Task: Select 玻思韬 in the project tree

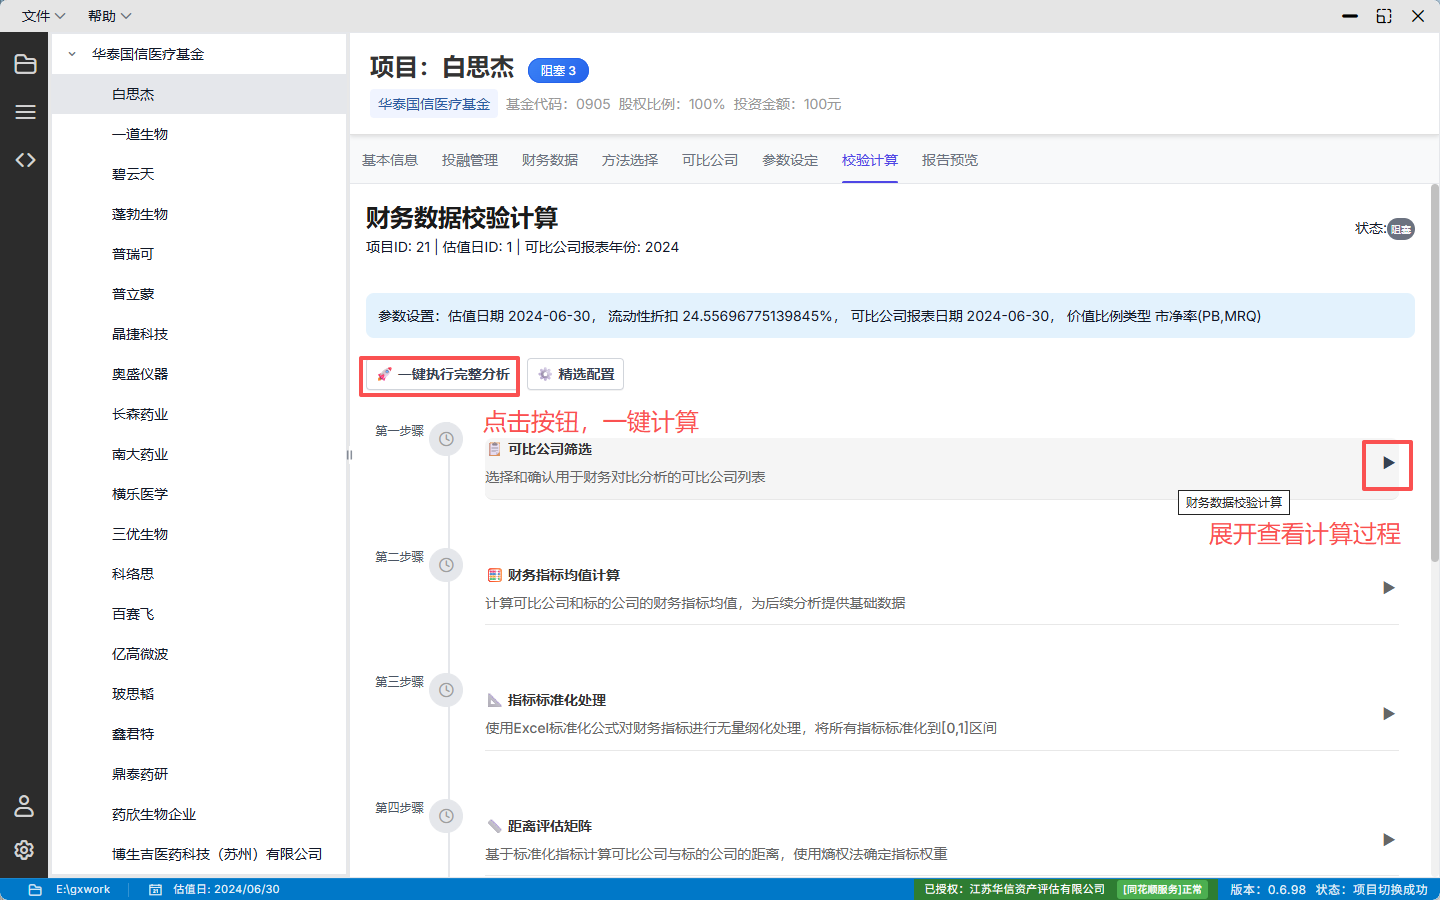Action: coord(198,694)
